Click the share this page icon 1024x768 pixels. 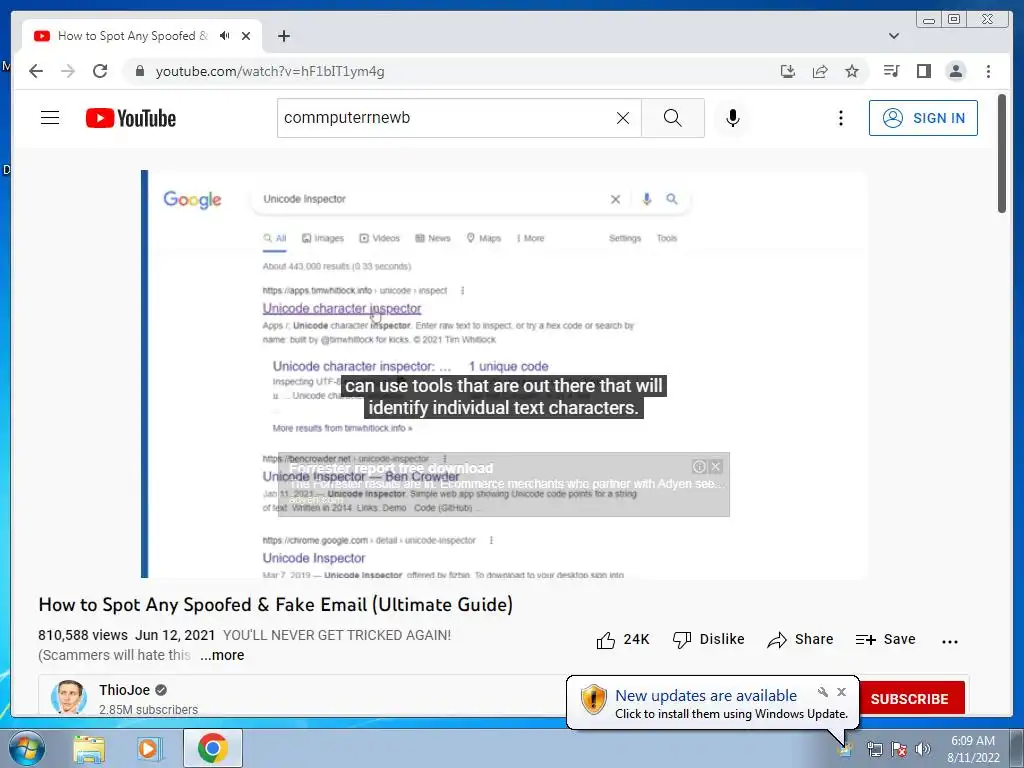[820, 71]
